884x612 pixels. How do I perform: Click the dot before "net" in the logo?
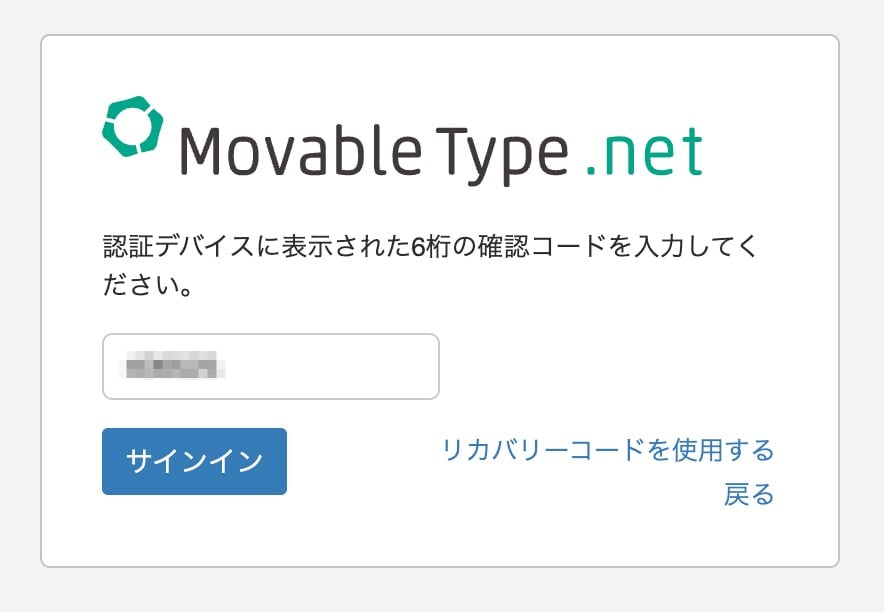coord(591,170)
